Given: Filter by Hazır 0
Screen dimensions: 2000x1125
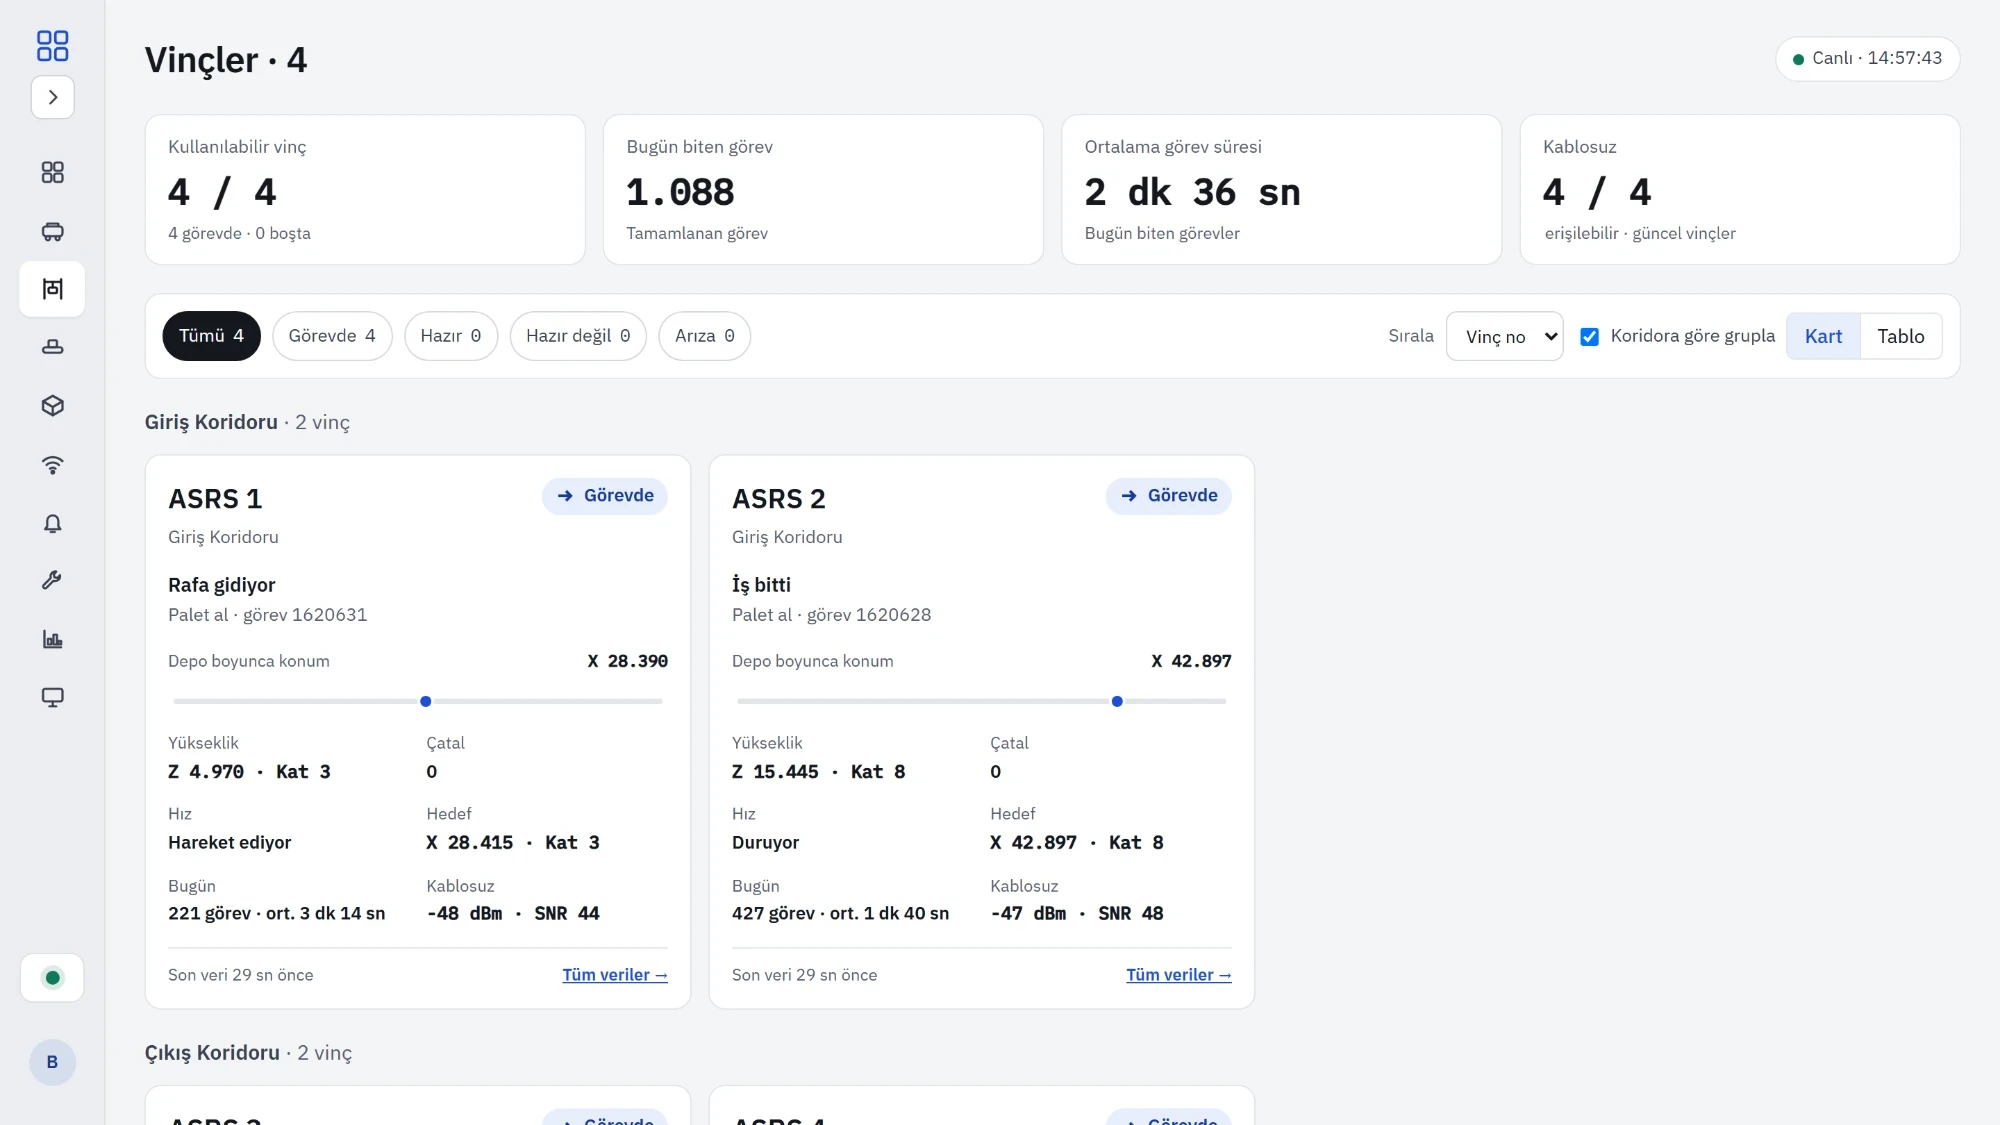Looking at the screenshot, I should pyautogui.click(x=451, y=336).
